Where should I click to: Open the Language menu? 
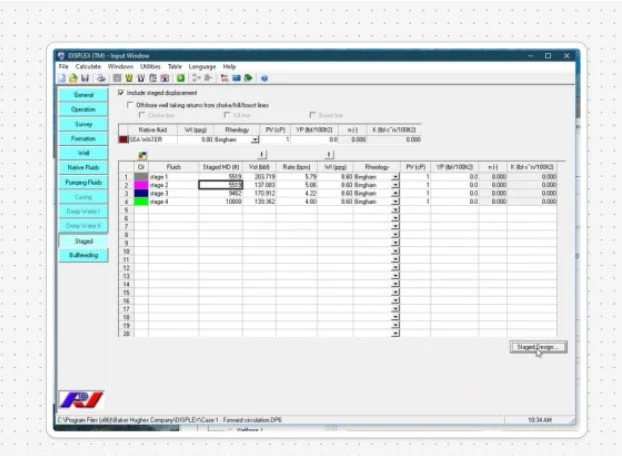pos(202,67)
